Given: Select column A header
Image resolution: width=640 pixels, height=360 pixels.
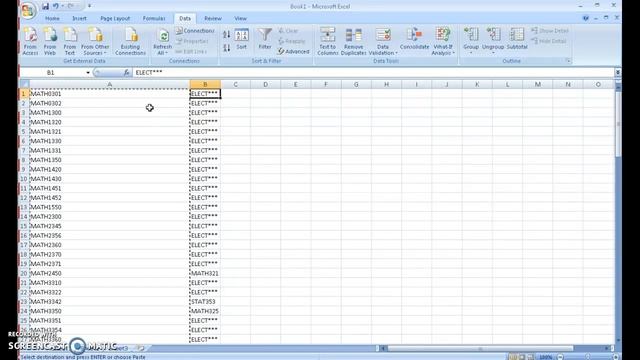Looking at the screenshot, I should (x=109, y=84).
